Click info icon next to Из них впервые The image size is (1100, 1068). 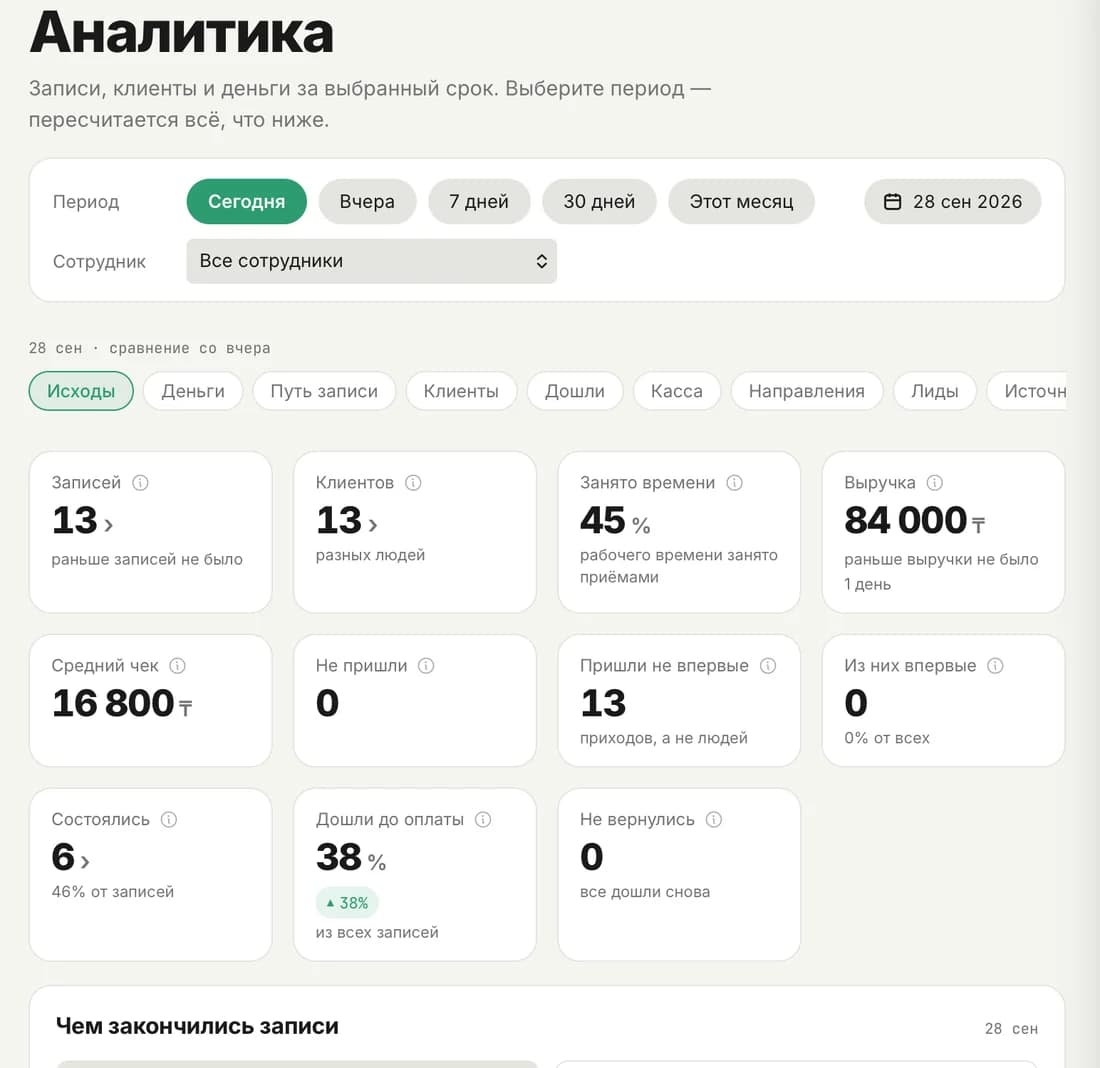995,666
